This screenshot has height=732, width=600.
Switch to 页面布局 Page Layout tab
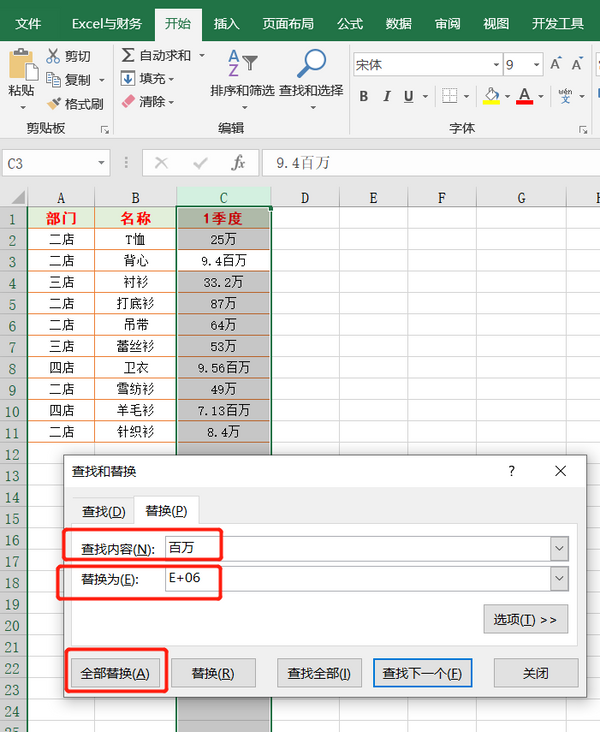pos(288,23)
